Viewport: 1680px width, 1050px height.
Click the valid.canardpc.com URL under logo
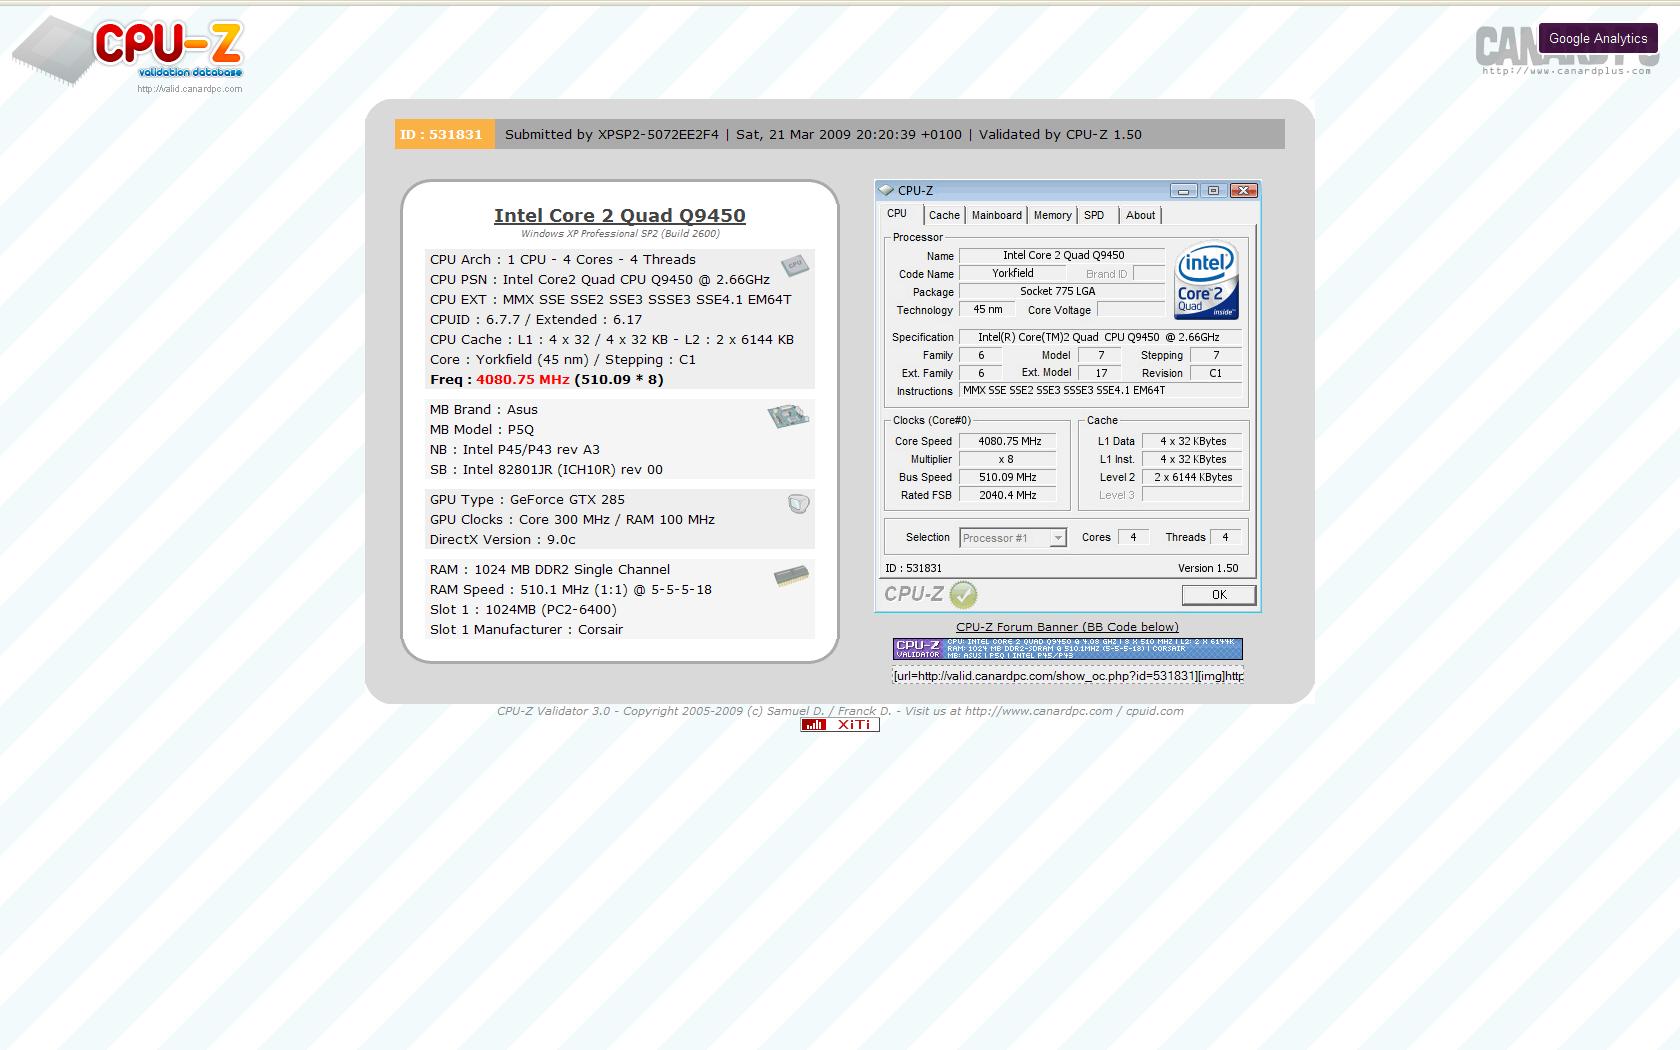[190, 89]
